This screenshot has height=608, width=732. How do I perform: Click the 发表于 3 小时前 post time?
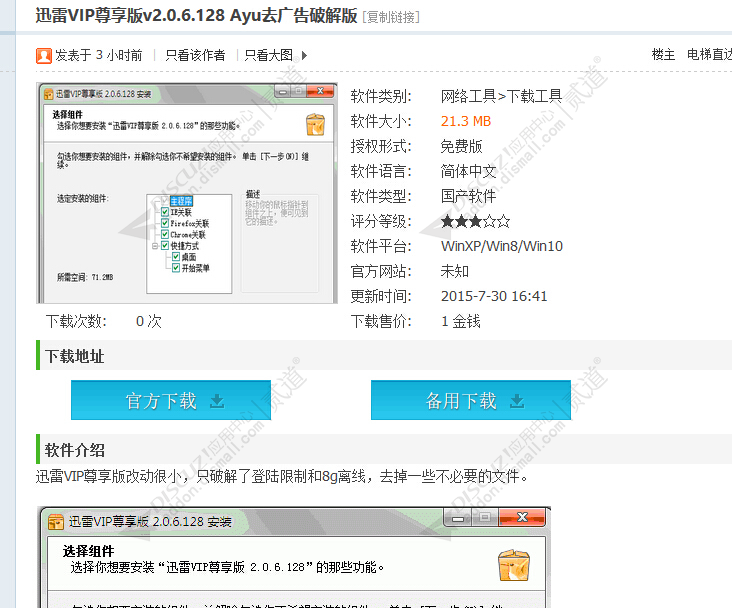click(x=99, y=55)
